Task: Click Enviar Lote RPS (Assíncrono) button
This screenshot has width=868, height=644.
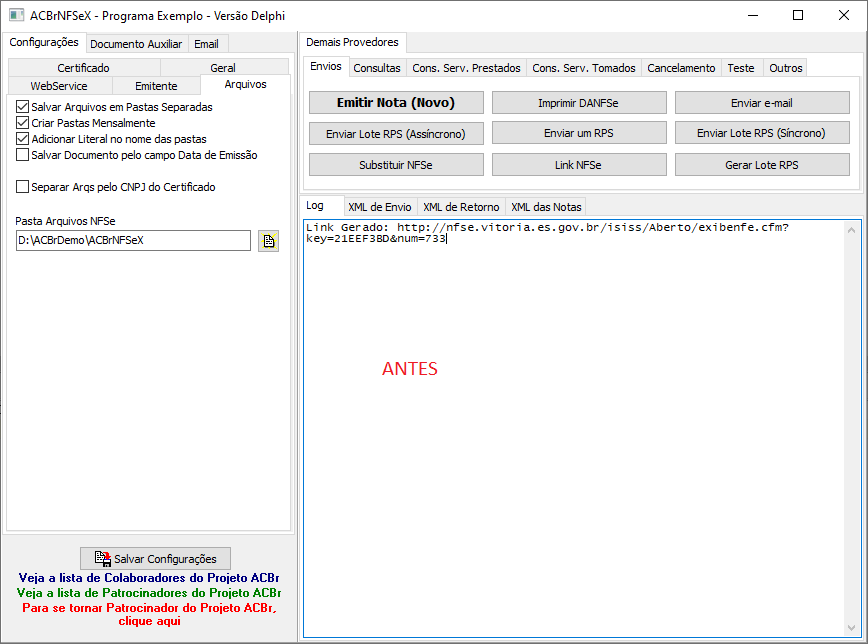Action: click(396, 133)
